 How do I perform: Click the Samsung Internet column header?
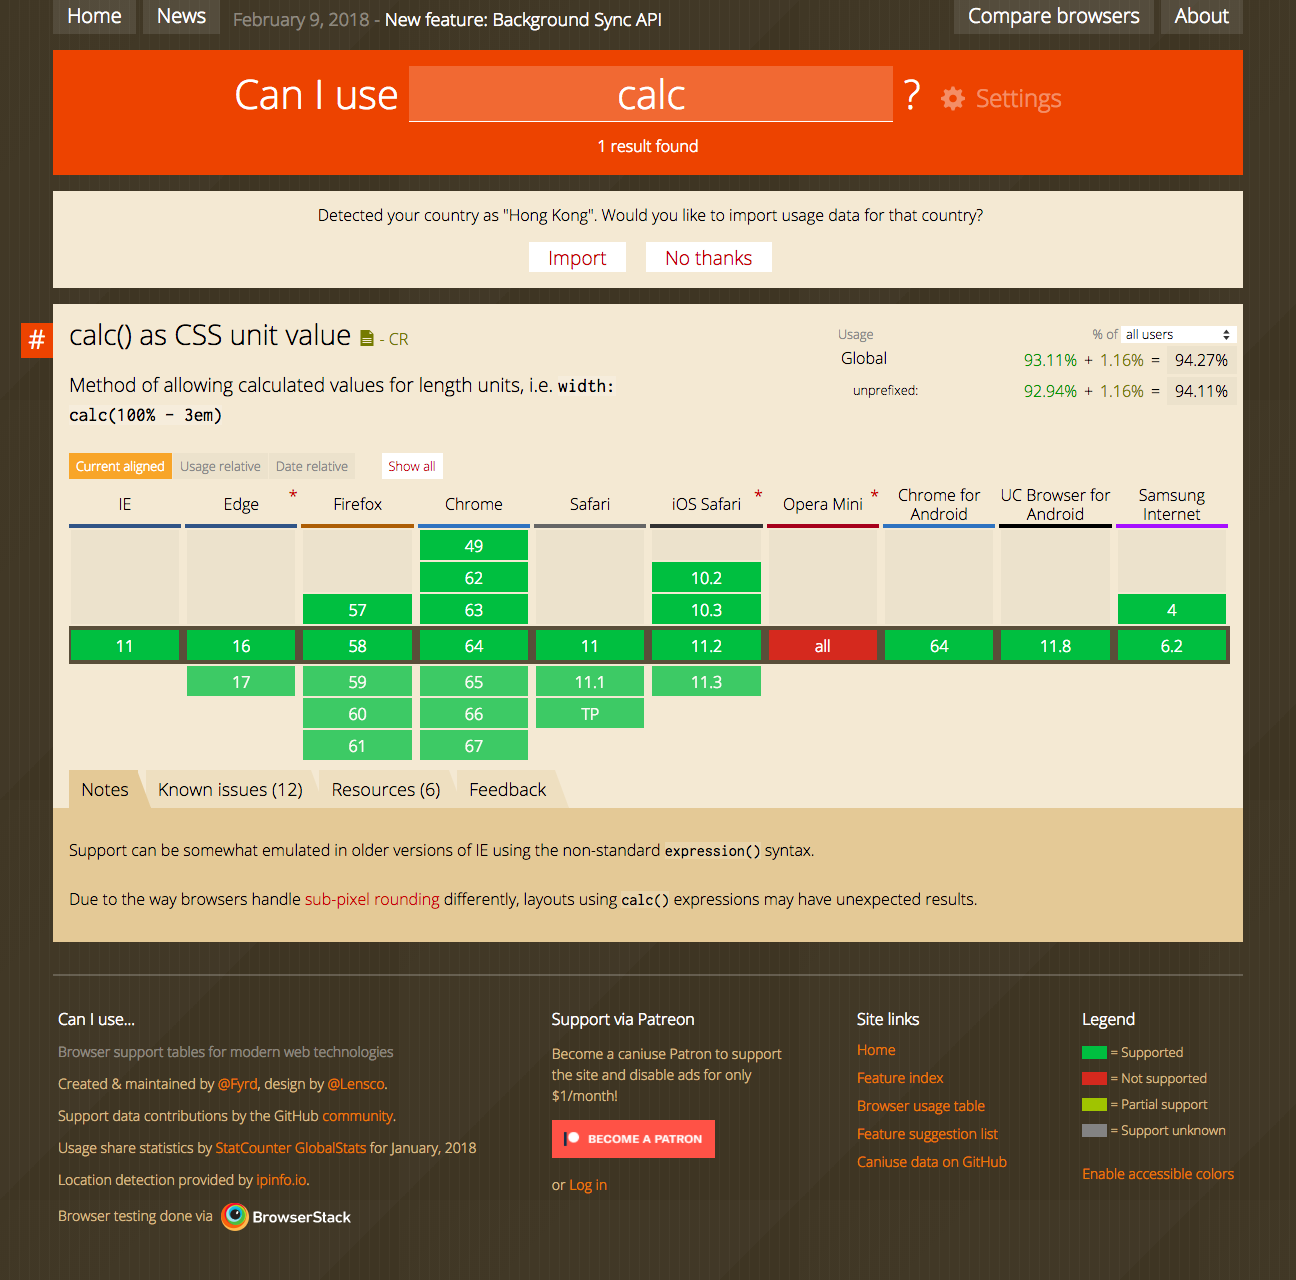coord(1172,504)
